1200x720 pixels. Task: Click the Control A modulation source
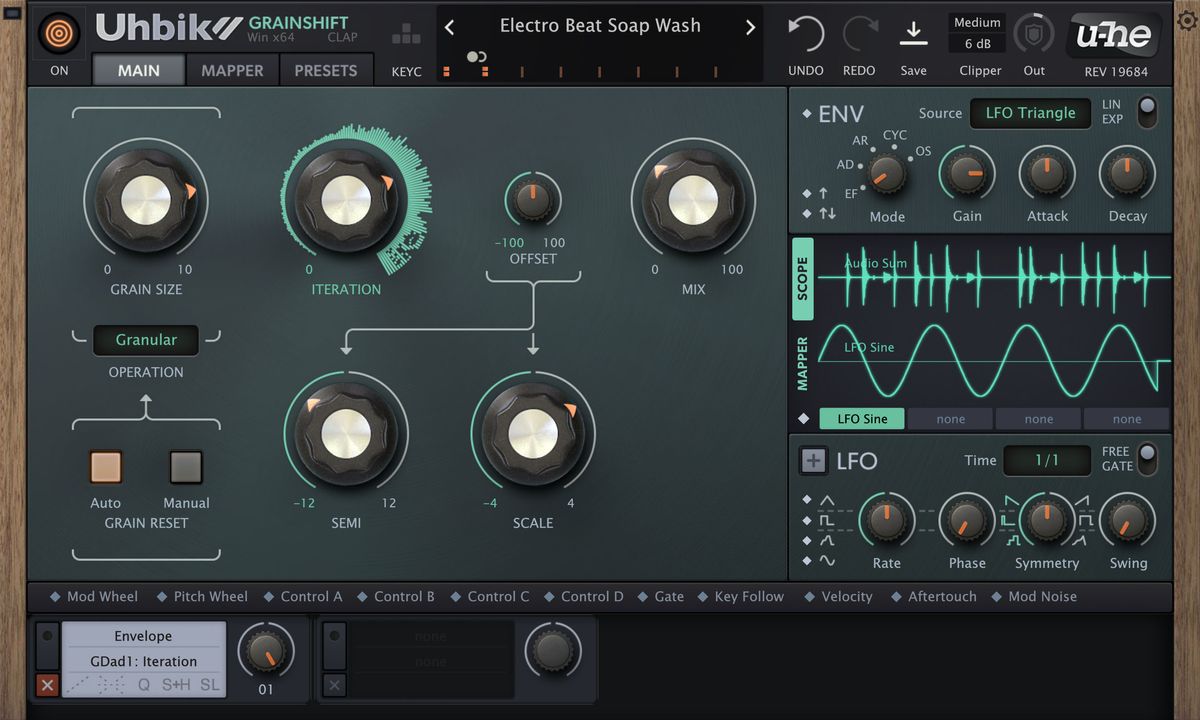[303, 597]
